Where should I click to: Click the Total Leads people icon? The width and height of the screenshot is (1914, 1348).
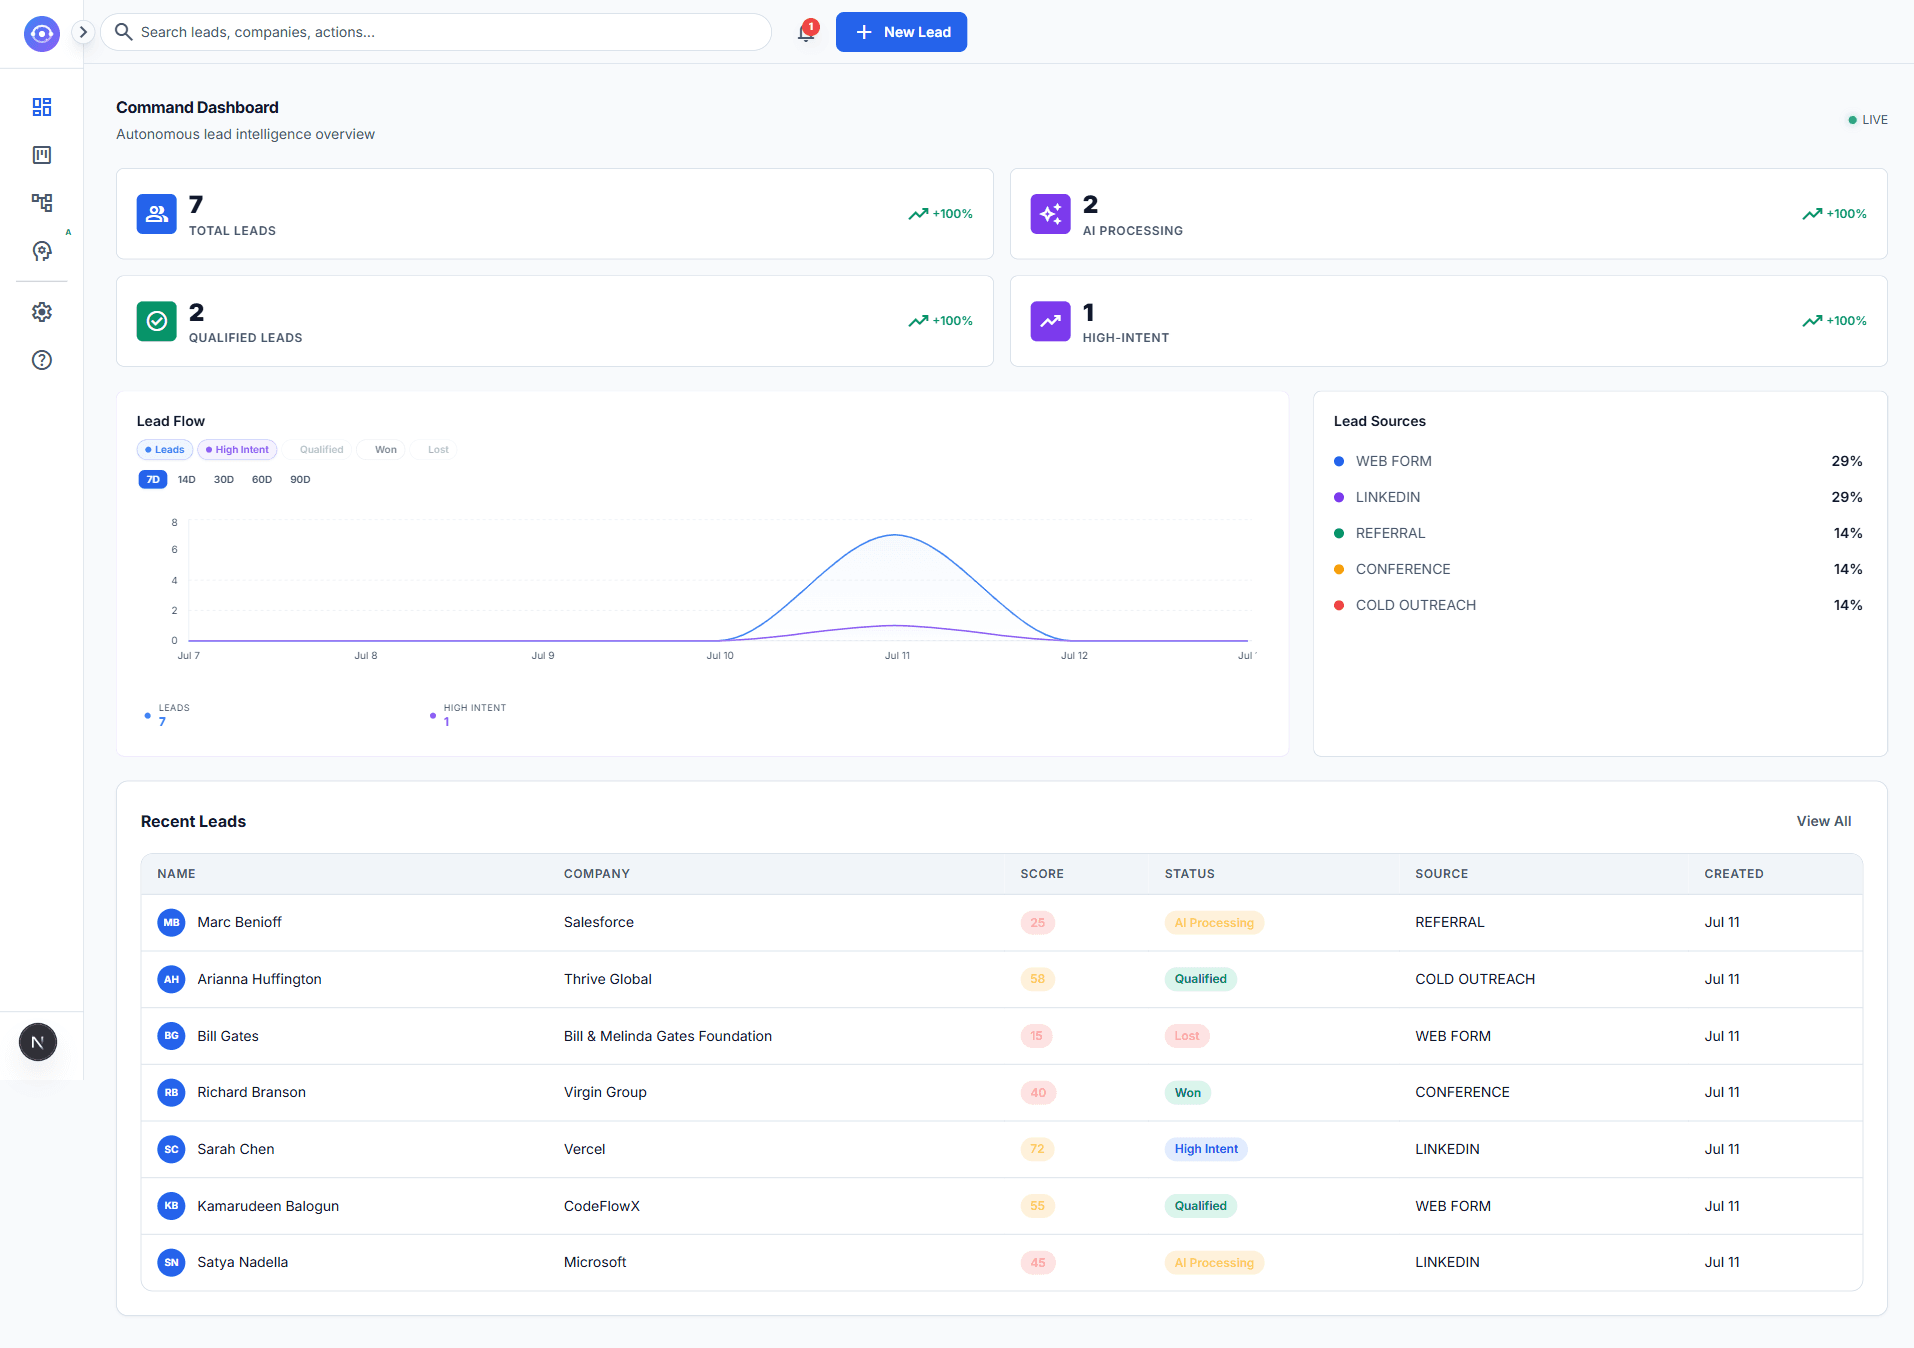tap(157, 214)
